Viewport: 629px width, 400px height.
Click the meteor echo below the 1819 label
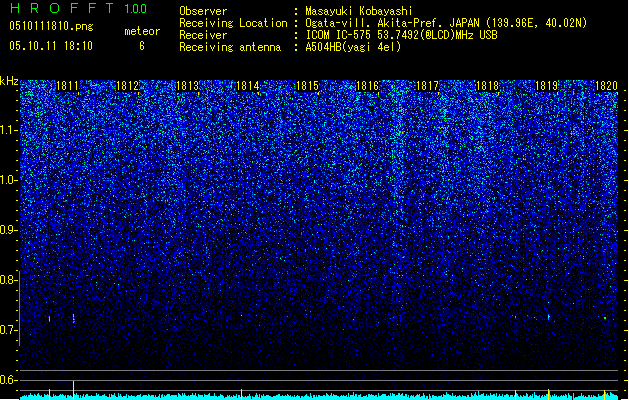549,317
